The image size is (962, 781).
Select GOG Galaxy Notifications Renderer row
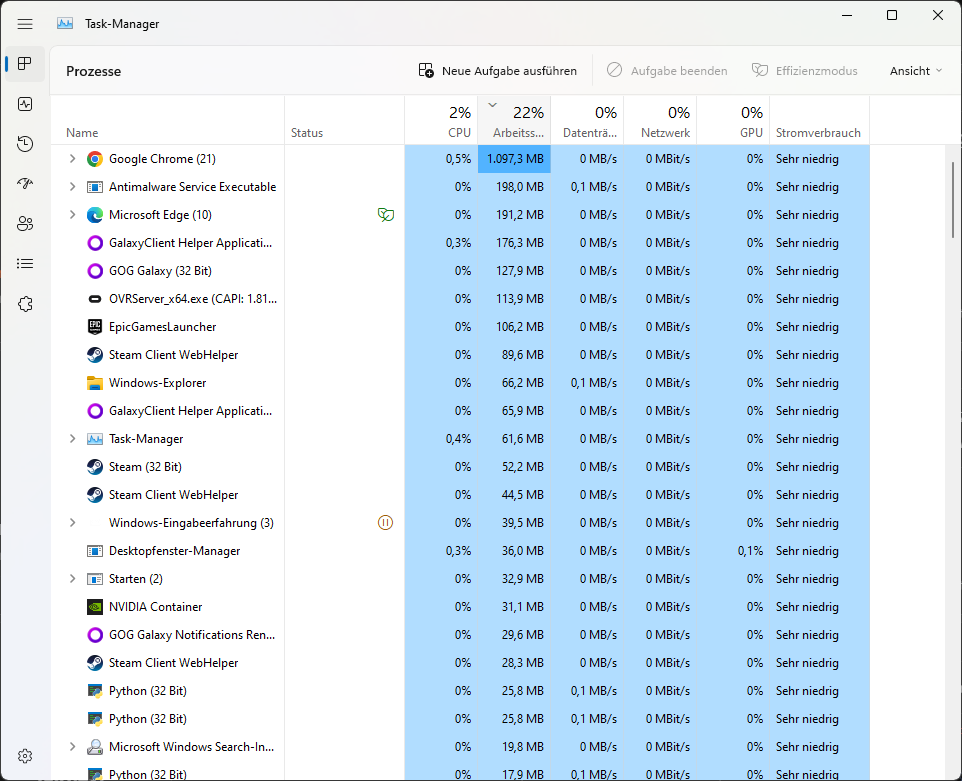pyautogui.click(x=460, y=634)
